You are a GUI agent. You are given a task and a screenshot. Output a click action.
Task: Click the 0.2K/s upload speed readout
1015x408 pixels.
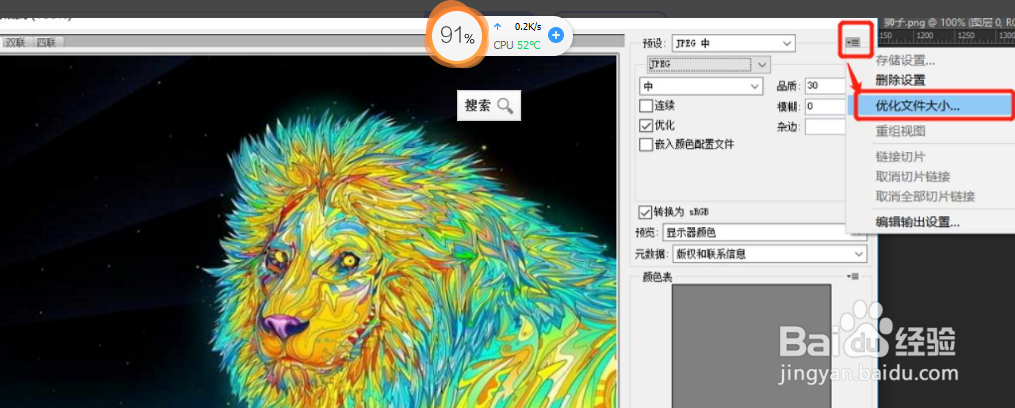[x=528, y=27]
